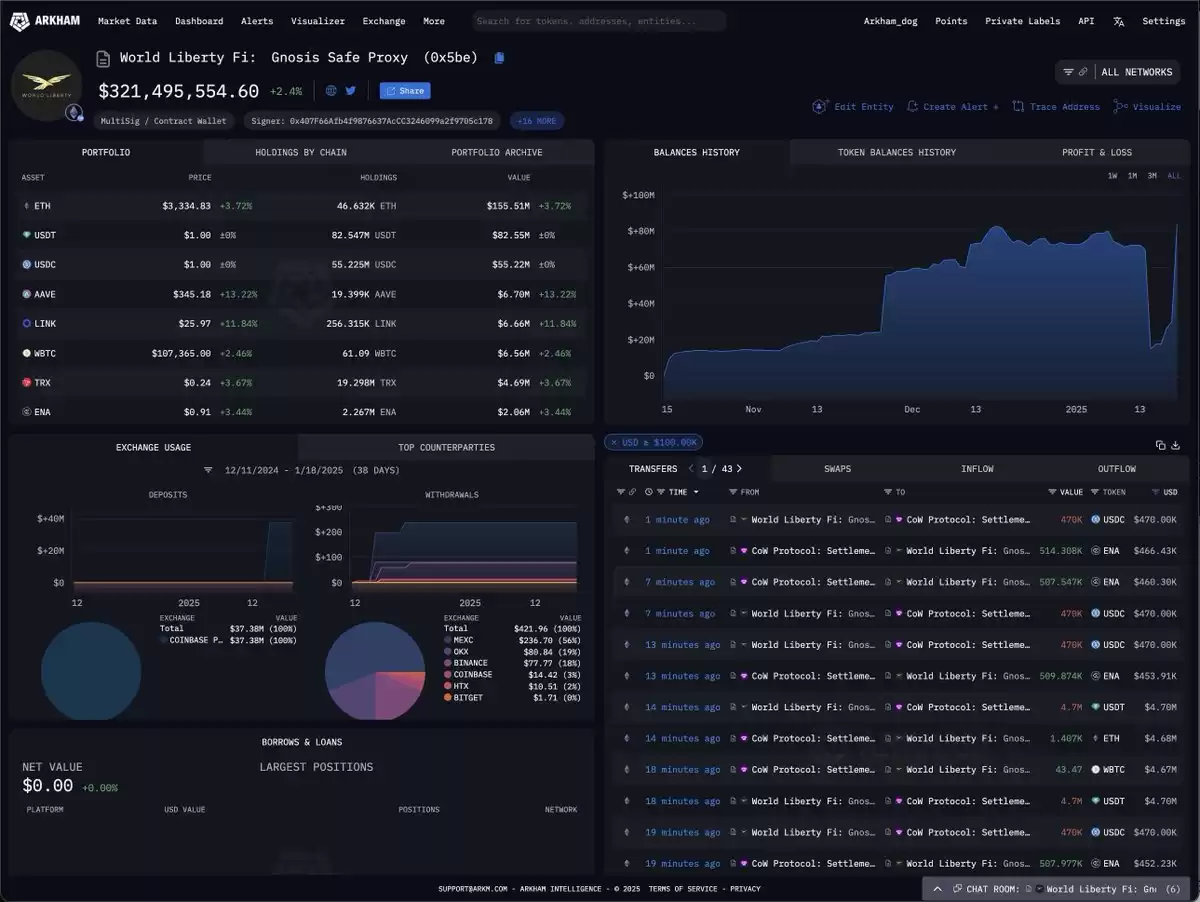This screenshot has height=902, width=1200.
Task: Switch to TOKEN BALANCES HISTORY tab
Action: pos(897,152)
